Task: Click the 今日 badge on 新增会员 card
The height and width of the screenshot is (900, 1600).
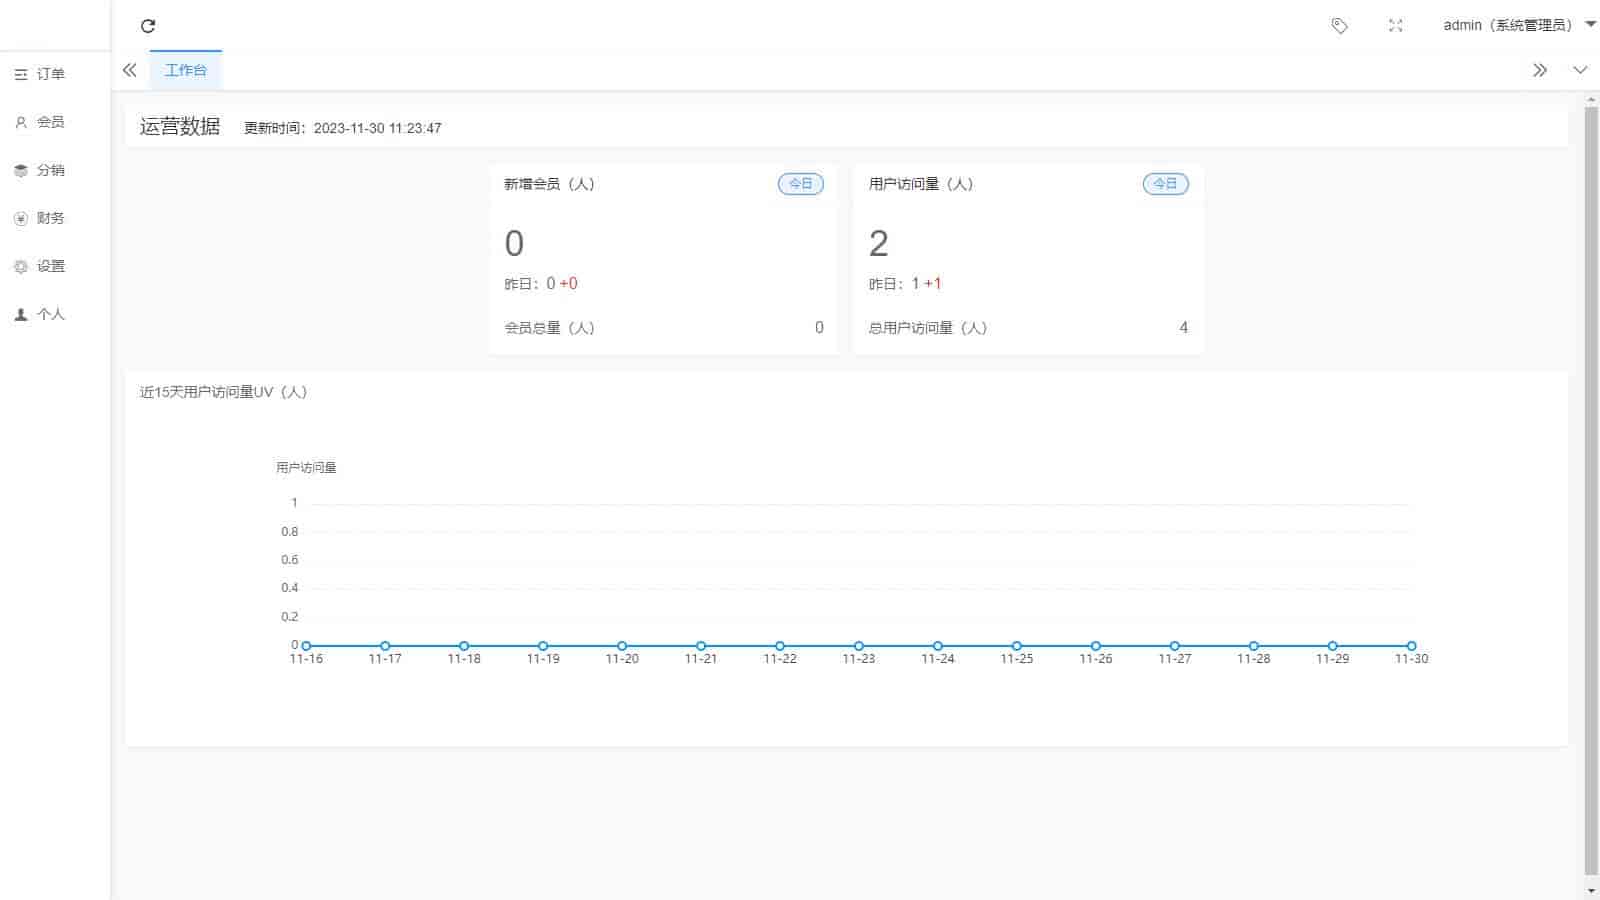Action: click(800, 184)
